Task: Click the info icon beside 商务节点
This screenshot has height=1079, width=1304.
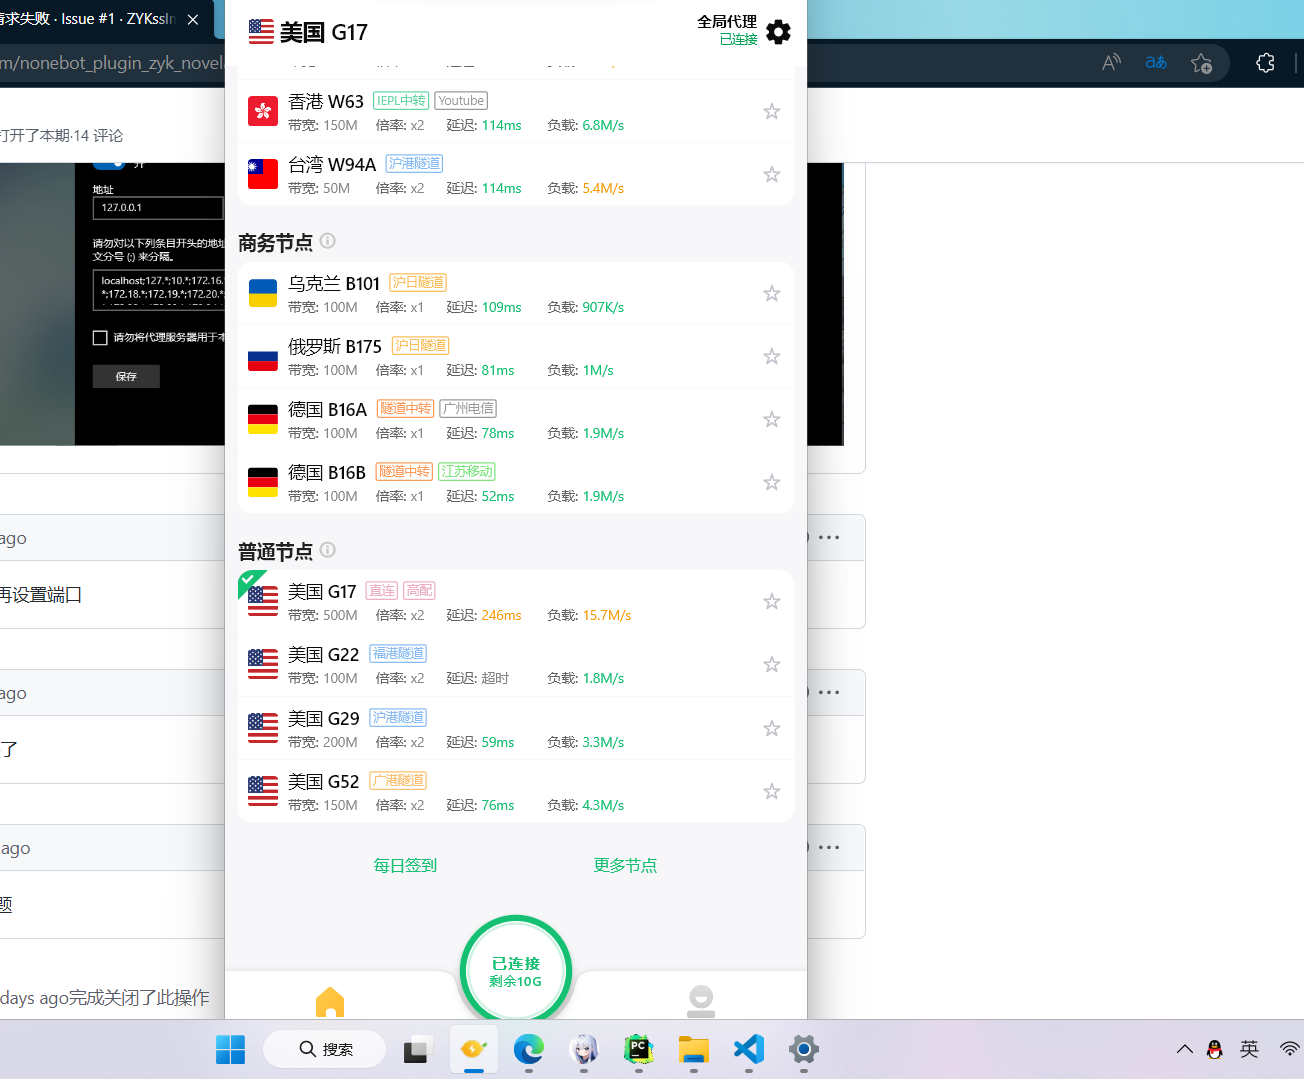Action: coord(328,242)
